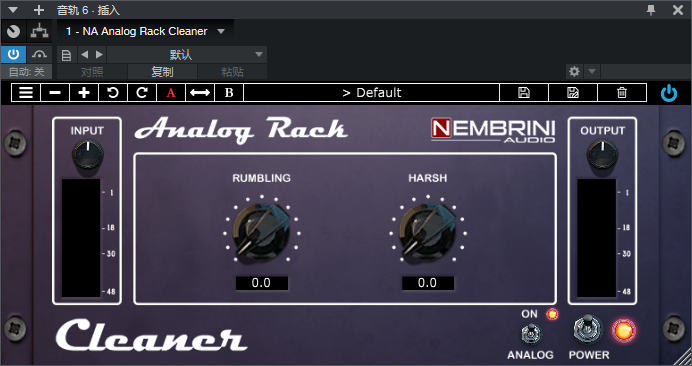
Task: Select the A state slot
Action: pos(171,93)
